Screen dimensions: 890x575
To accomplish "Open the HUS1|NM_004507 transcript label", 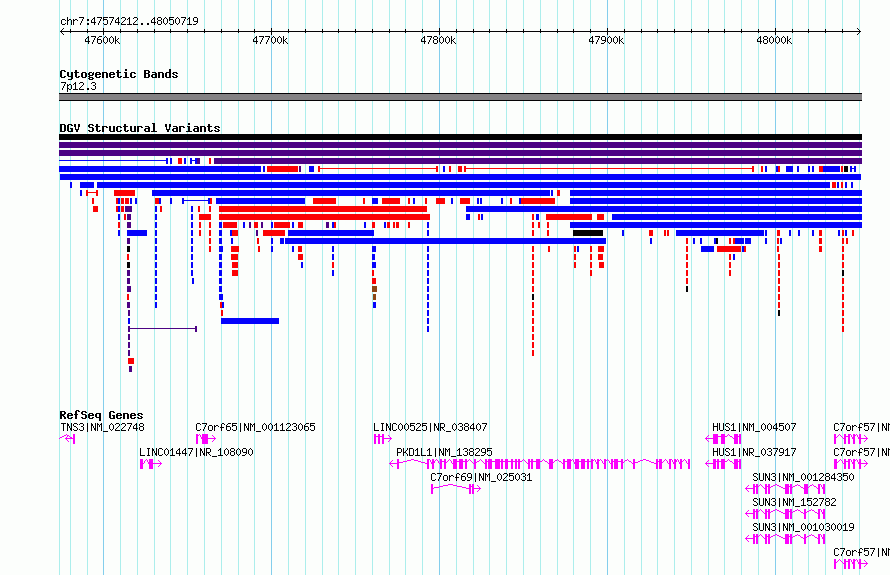I will coord(754,427).
